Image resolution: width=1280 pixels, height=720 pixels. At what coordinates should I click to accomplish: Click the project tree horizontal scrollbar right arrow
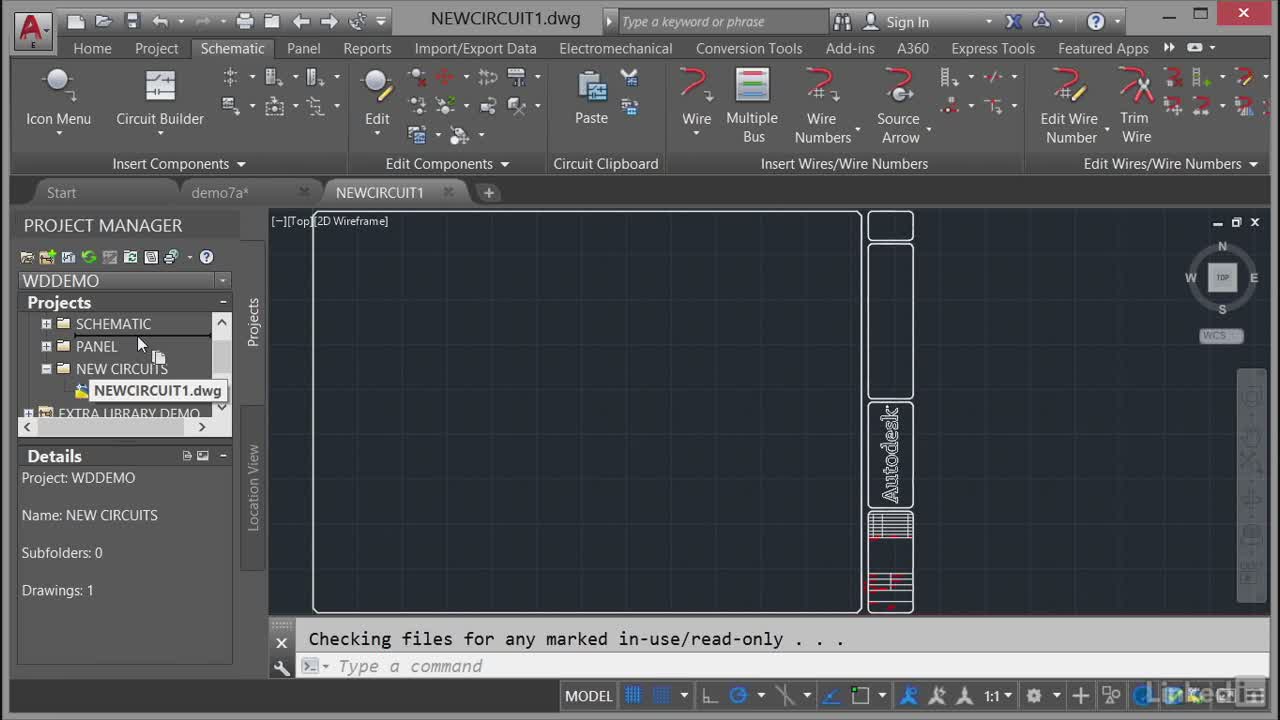pyautogui.click(x=201, y=427)
